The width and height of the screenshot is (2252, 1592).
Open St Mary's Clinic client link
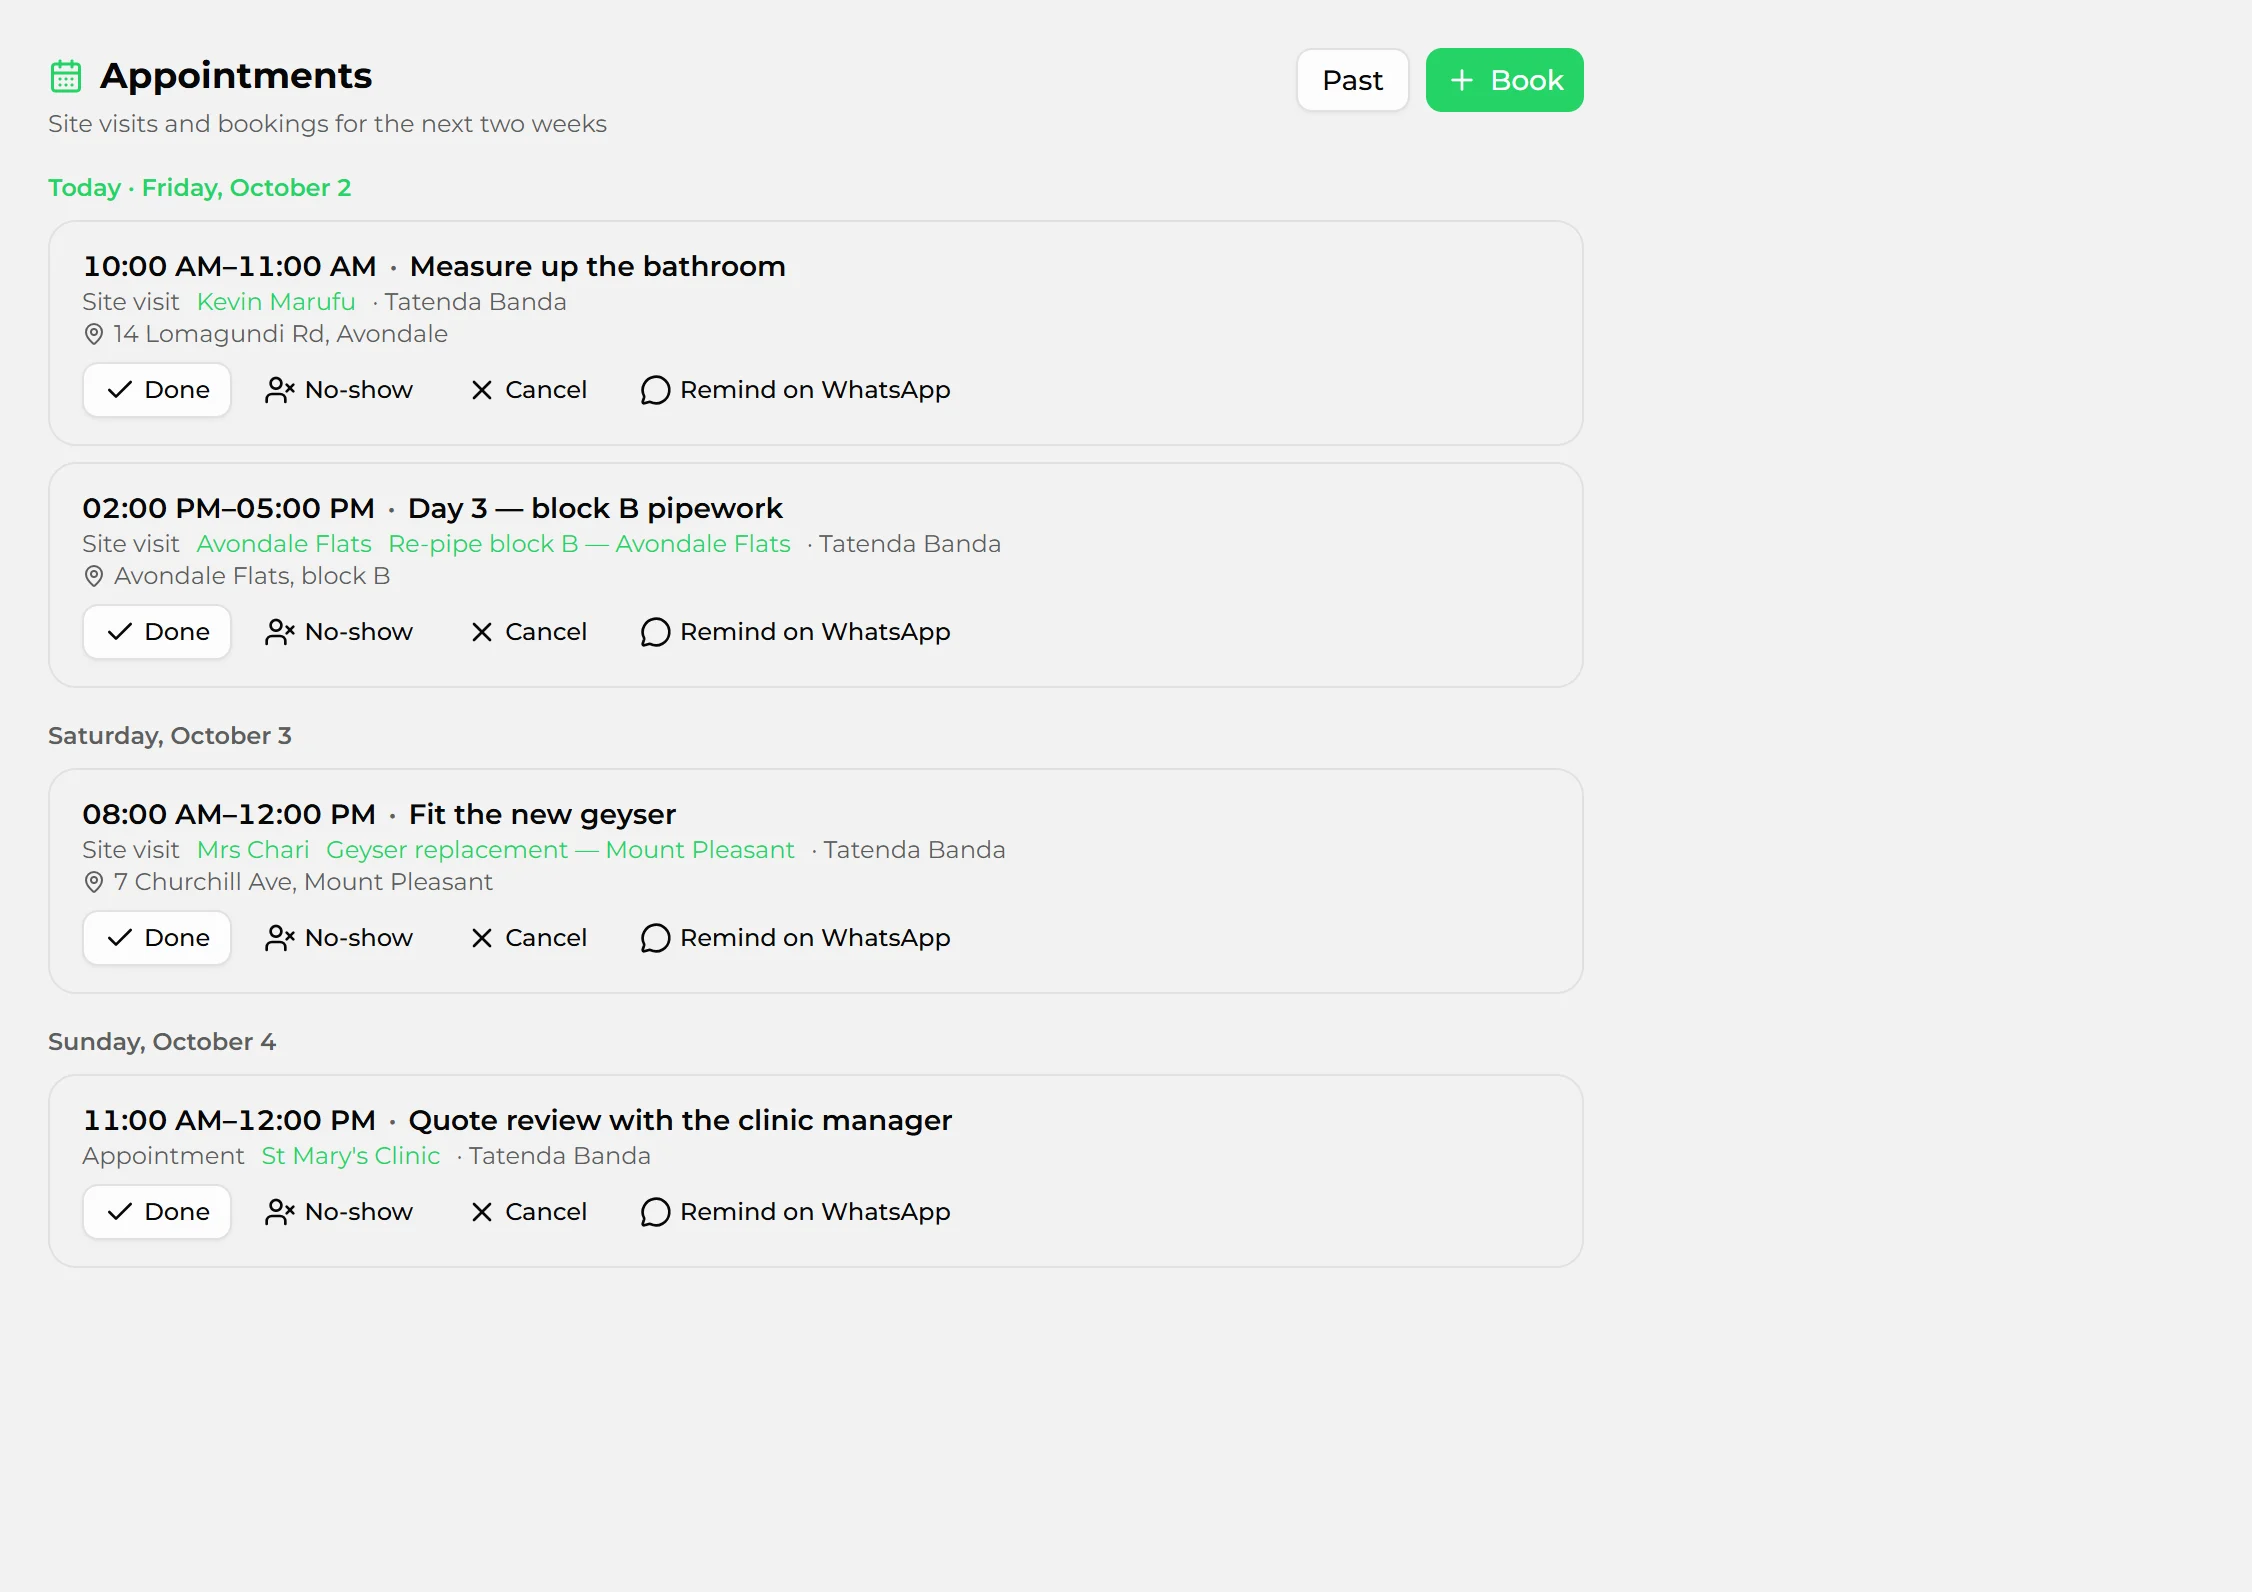point(351,1156)
